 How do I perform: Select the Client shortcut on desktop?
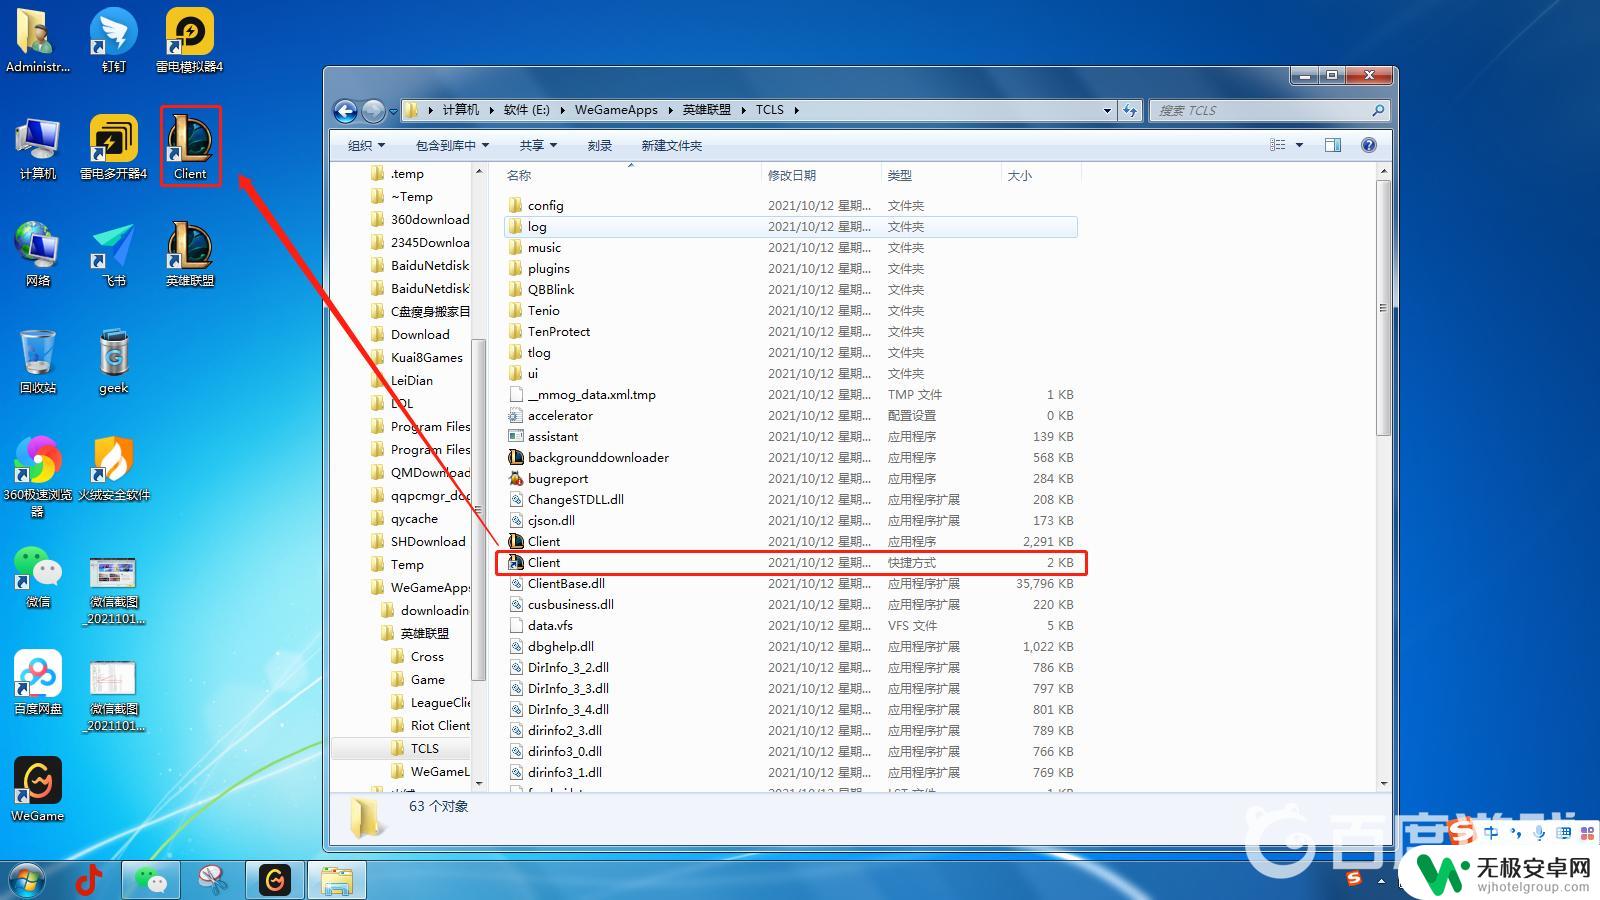pos(190,147)
